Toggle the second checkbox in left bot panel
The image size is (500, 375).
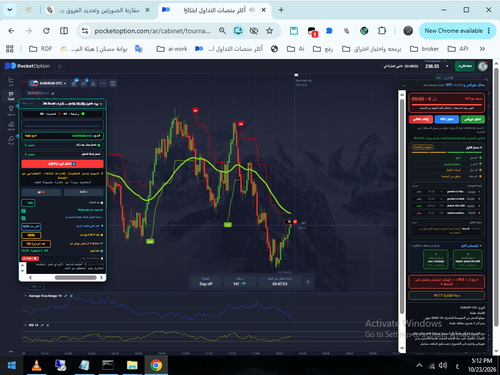click(24, 218)
